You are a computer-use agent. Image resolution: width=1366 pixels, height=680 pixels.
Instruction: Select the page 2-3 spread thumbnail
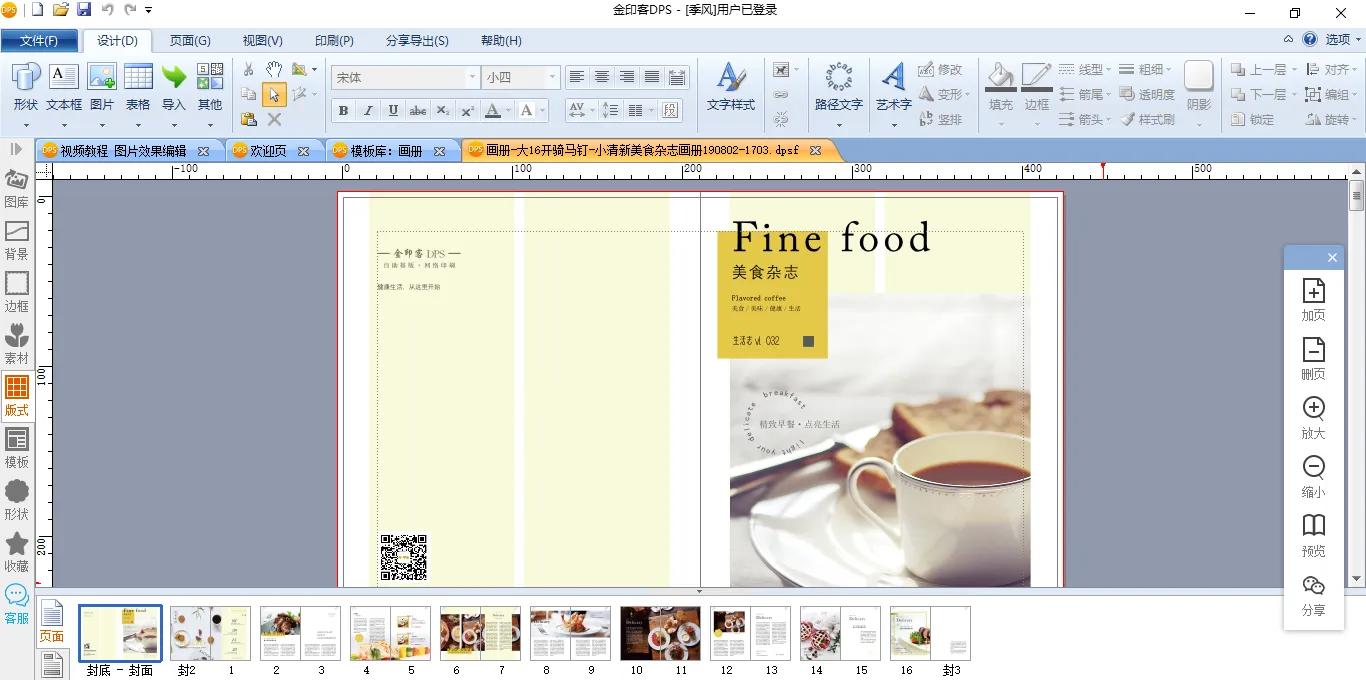click(x=300, y=633)
